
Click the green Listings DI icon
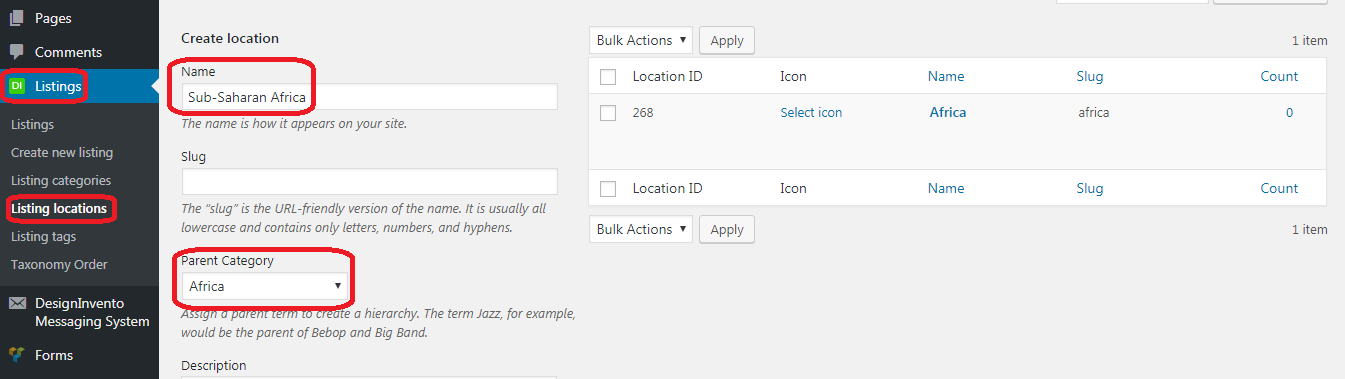[x=17, y=86]
